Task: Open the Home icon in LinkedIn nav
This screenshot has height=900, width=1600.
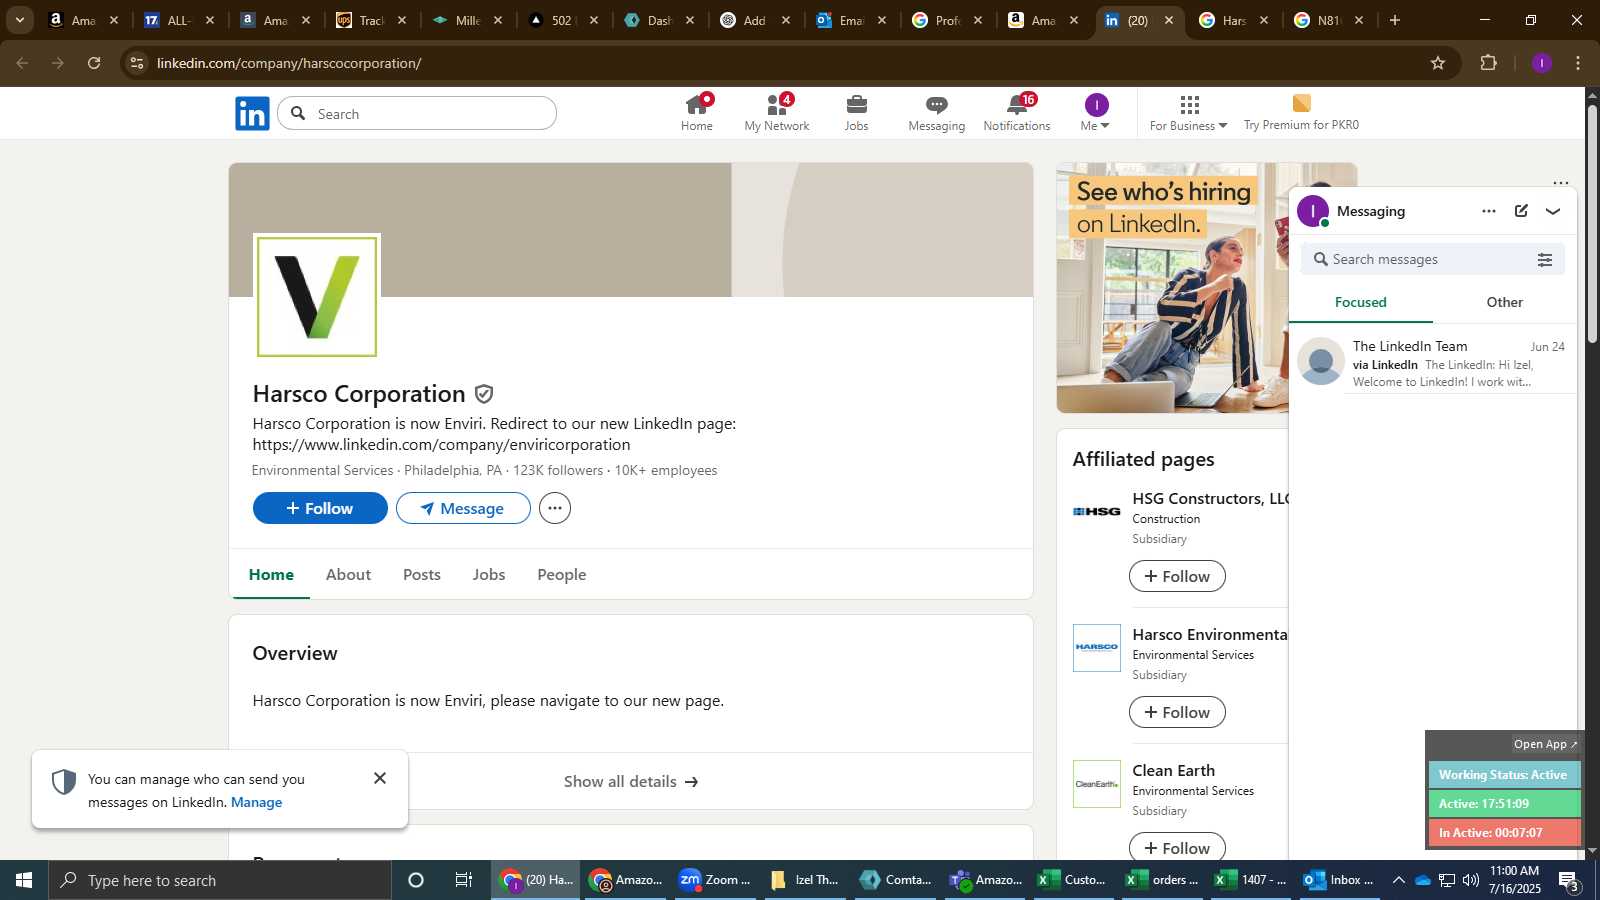Action: pos(697,113)
